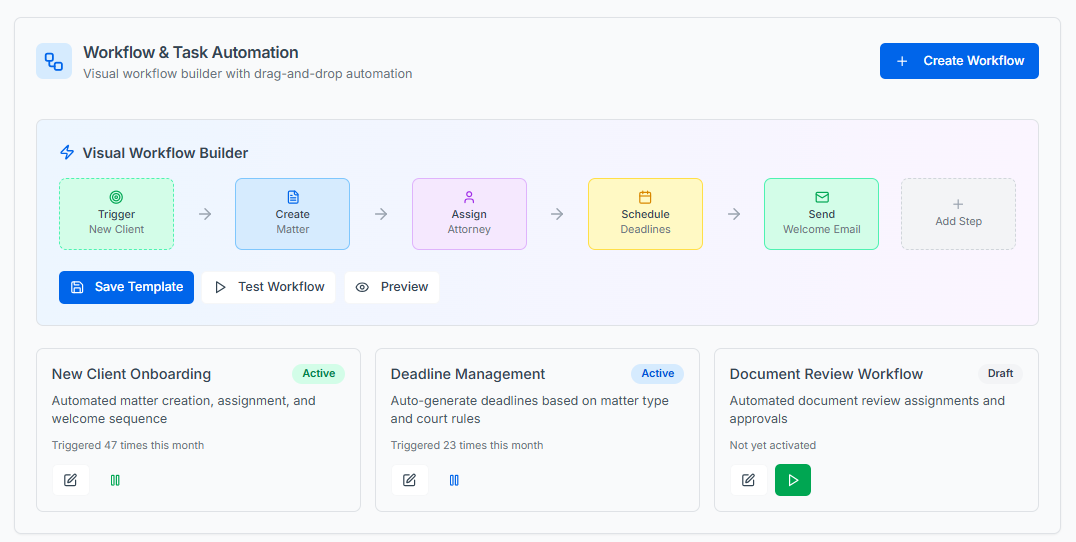Edit the Document Review Workflow

[748, 480]
